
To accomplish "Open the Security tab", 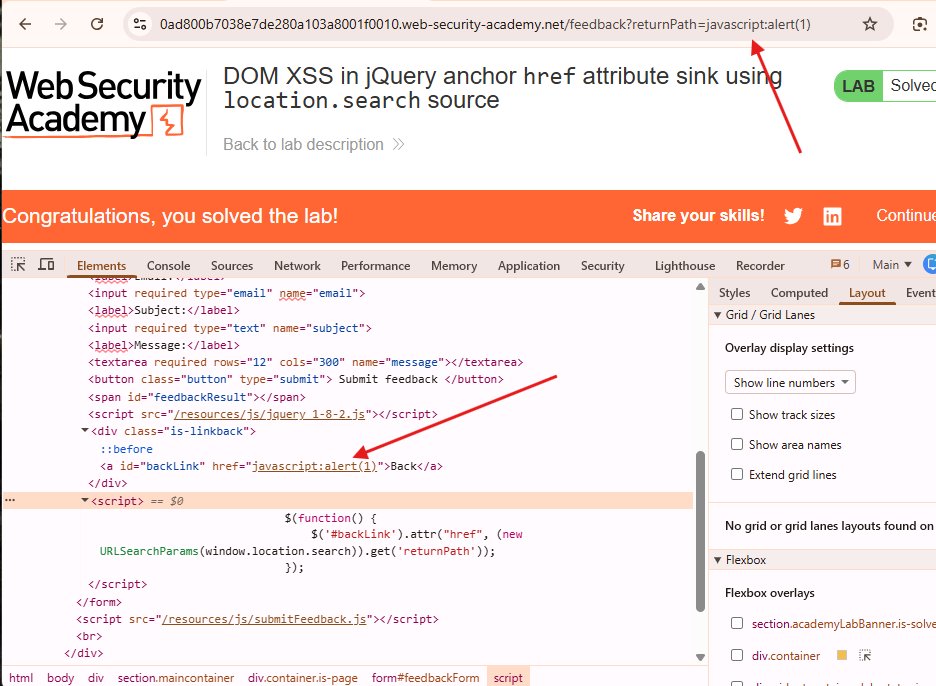I will click(602, 266).
